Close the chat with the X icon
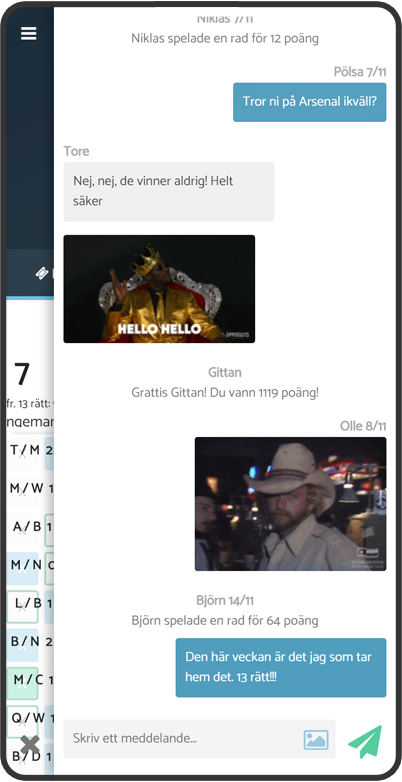This screenshot has height=782, width=402. point(30,745)
